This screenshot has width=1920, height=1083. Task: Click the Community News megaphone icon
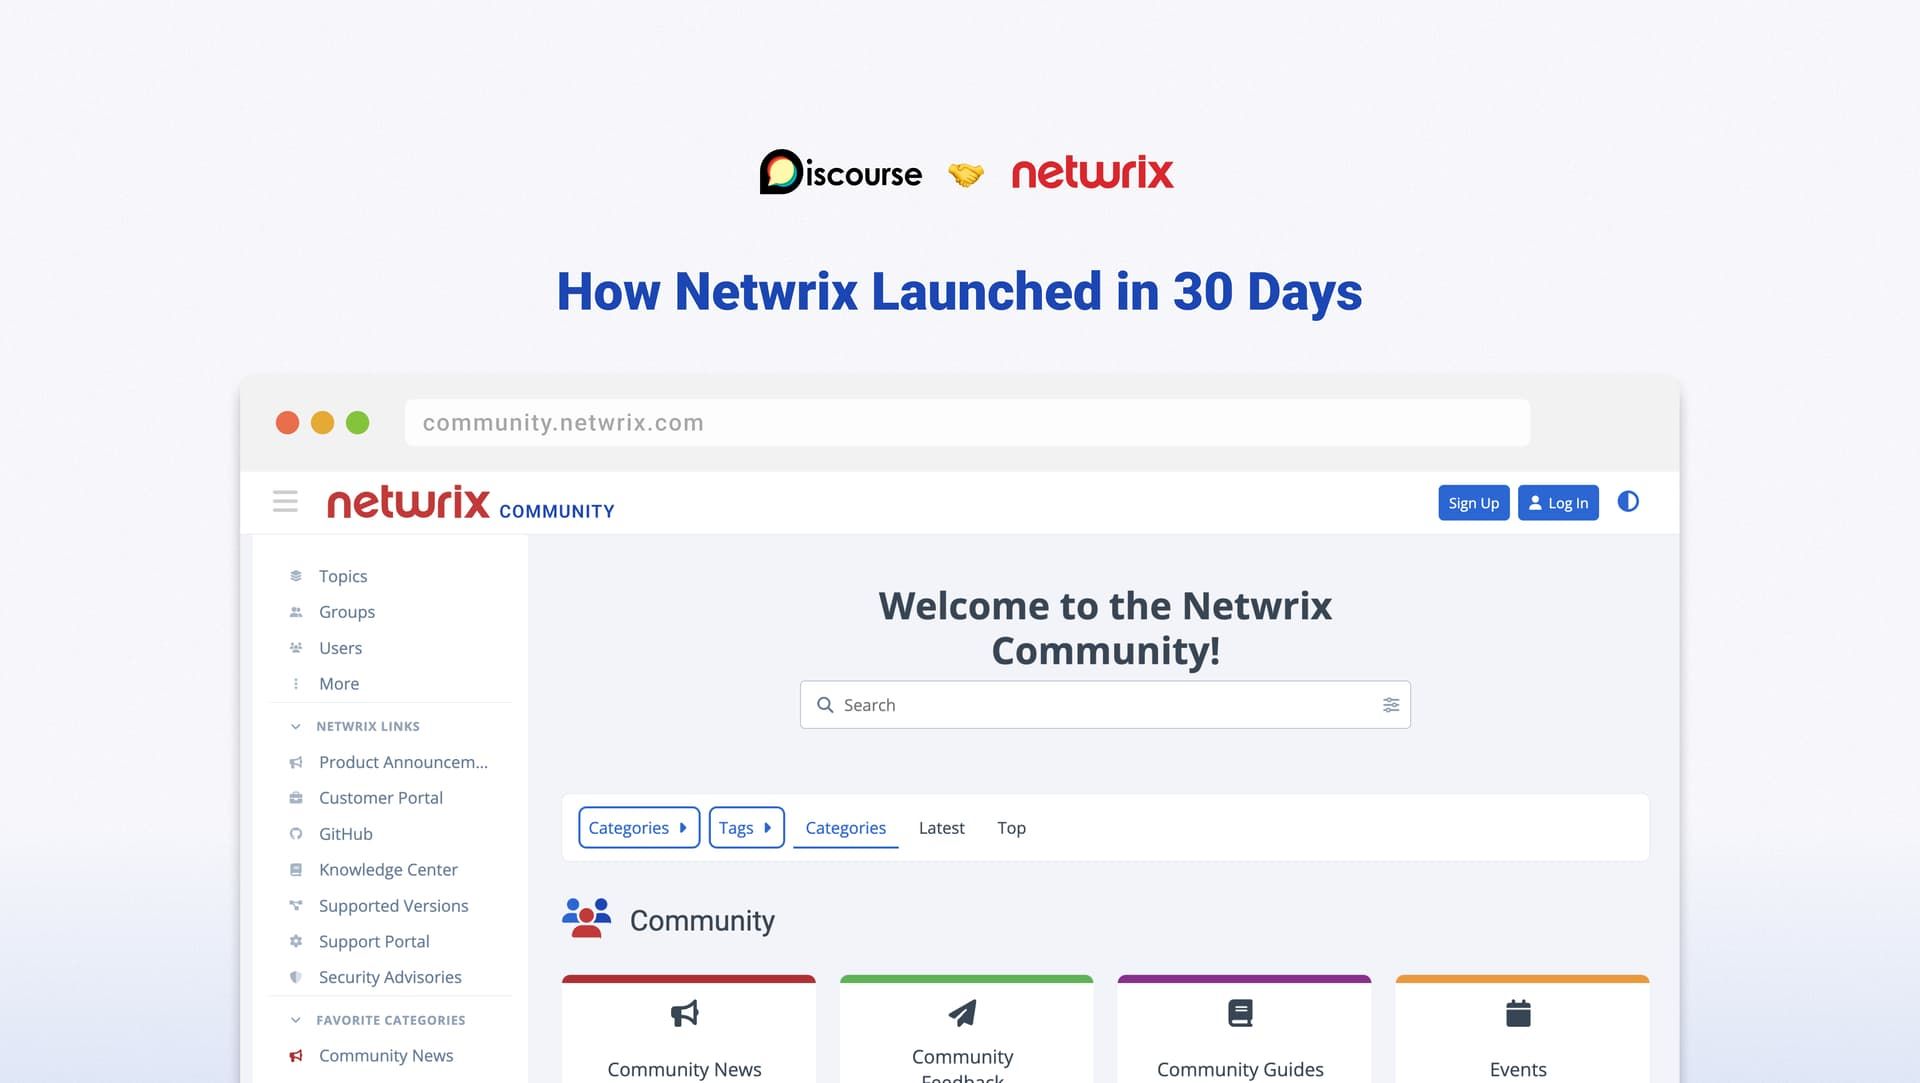click(x=684, y=1013)
